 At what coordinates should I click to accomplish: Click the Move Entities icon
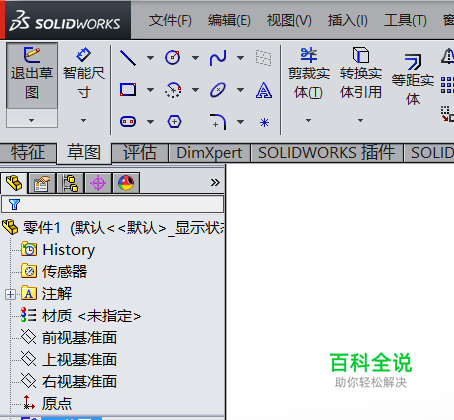(x=447, y=114)
